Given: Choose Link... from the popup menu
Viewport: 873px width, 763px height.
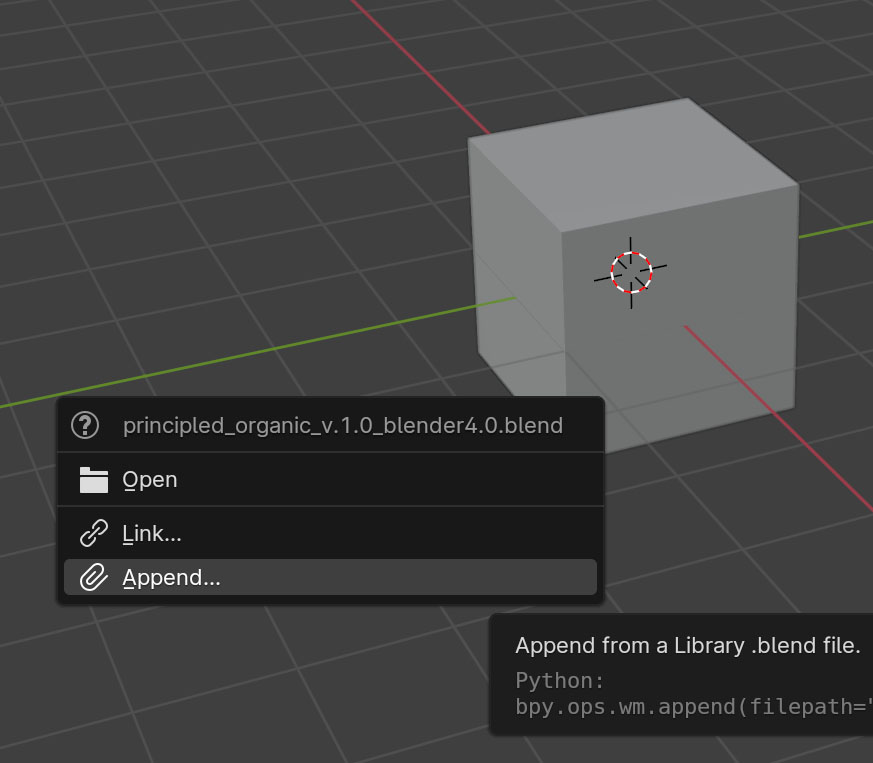Looking at the screenshot, I should pyautogui.click(x=330, y=534).
